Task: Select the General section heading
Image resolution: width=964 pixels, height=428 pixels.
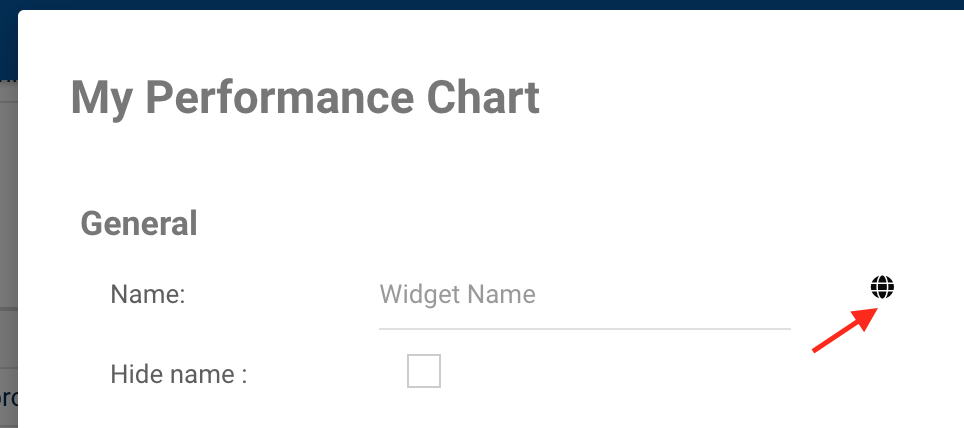Action: [x=139, y=223]
